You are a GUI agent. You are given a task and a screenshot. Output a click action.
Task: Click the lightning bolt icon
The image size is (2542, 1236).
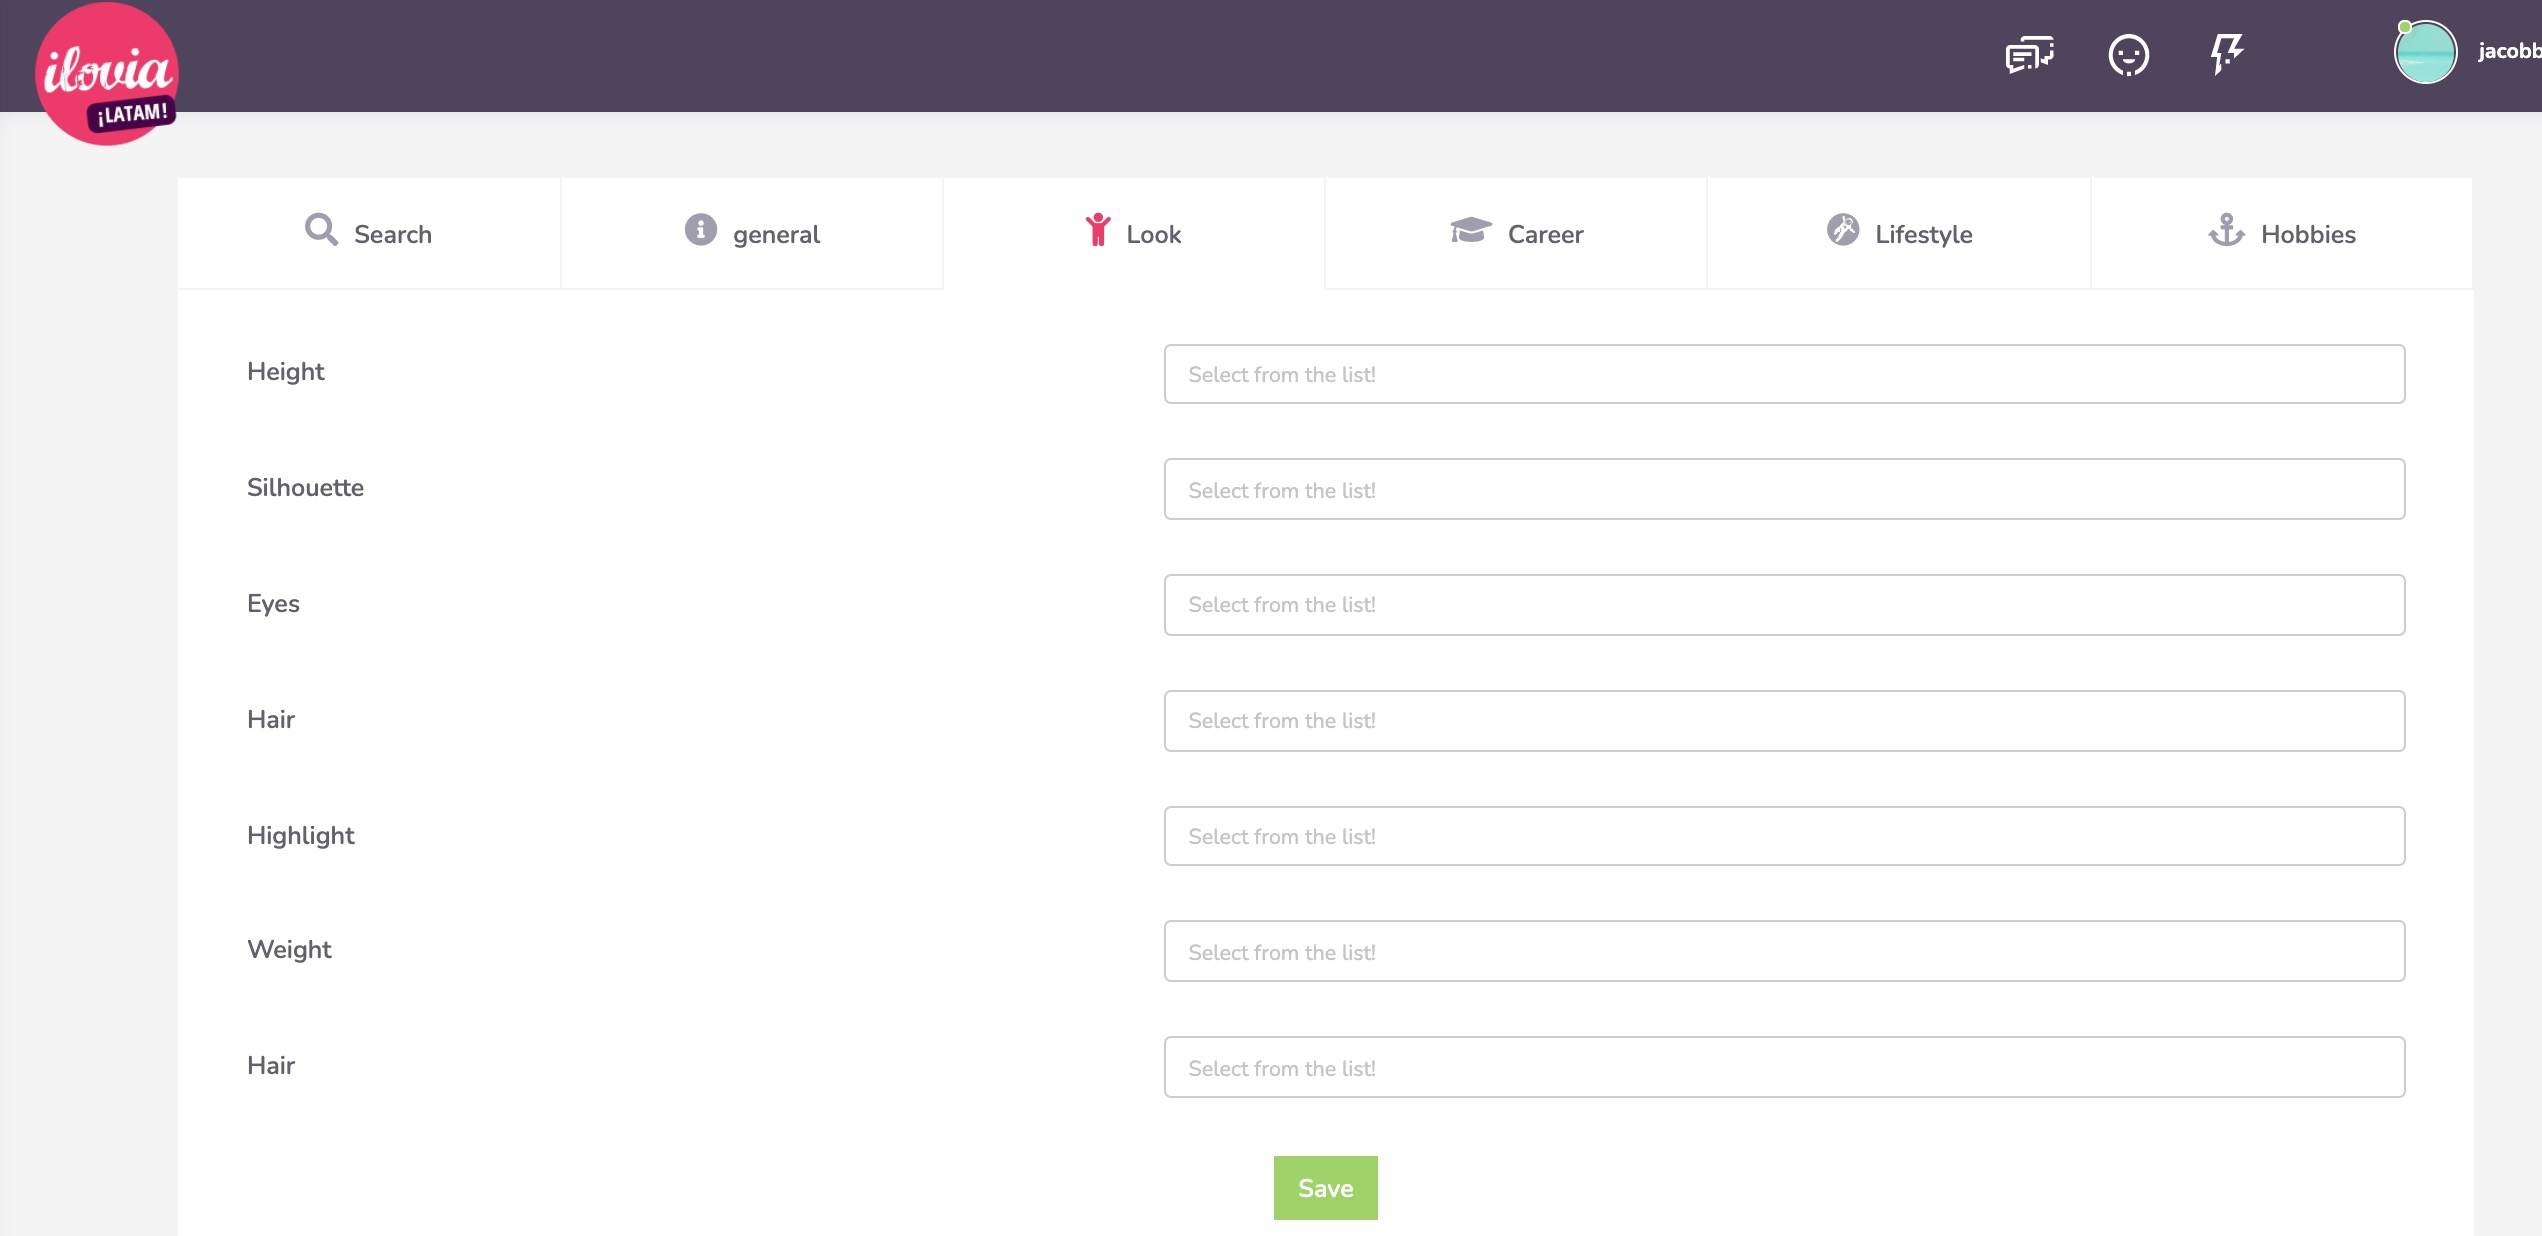pyautogui.click(x=2226, y=54)
